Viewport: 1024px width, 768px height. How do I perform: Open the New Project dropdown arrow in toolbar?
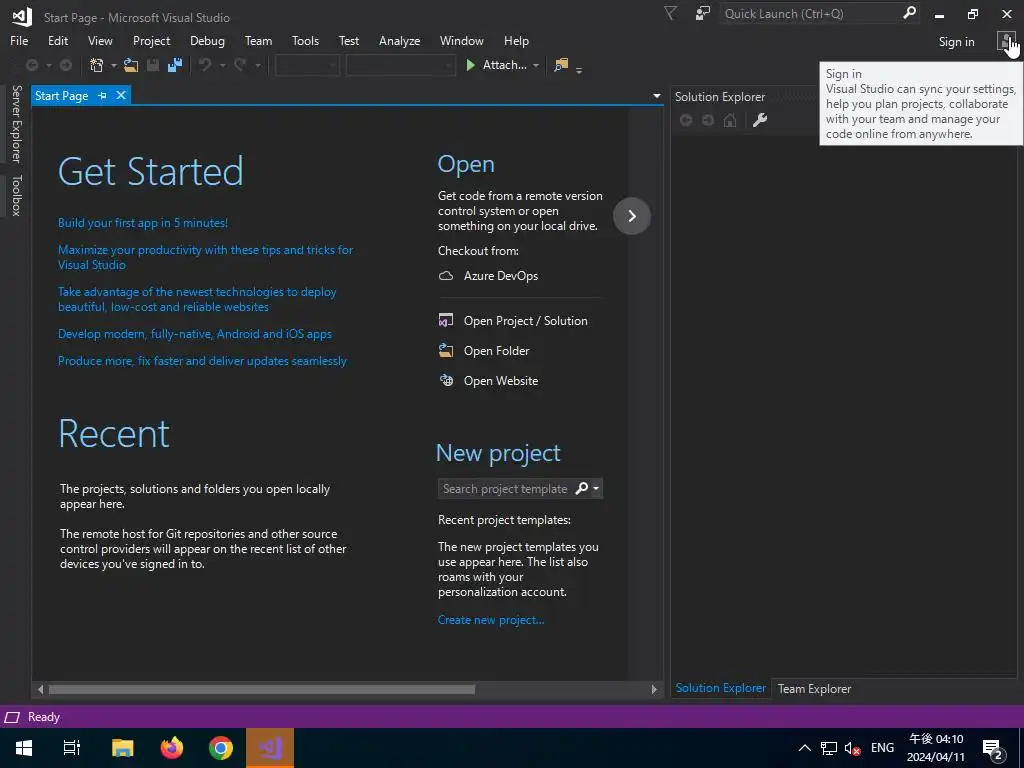point(113,65)
